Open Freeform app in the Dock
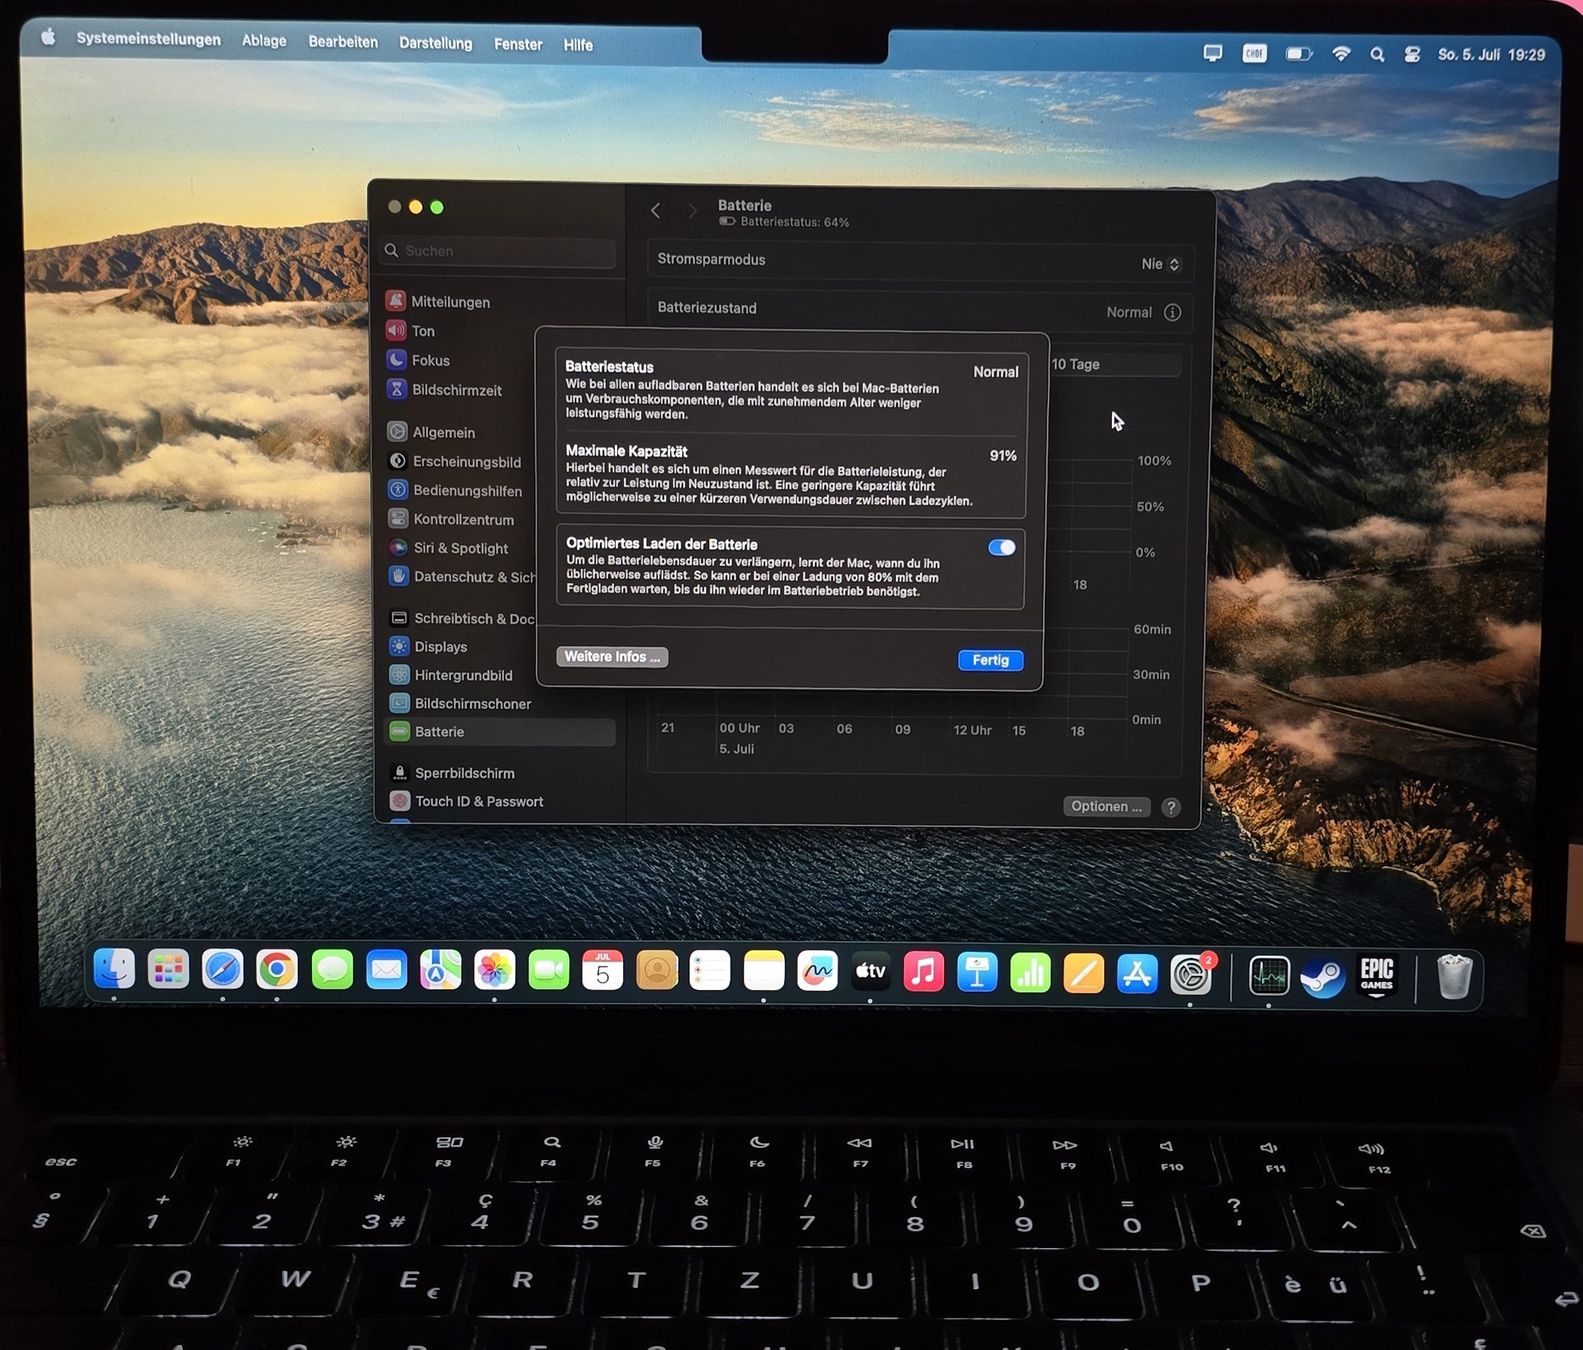 [817, 970]
